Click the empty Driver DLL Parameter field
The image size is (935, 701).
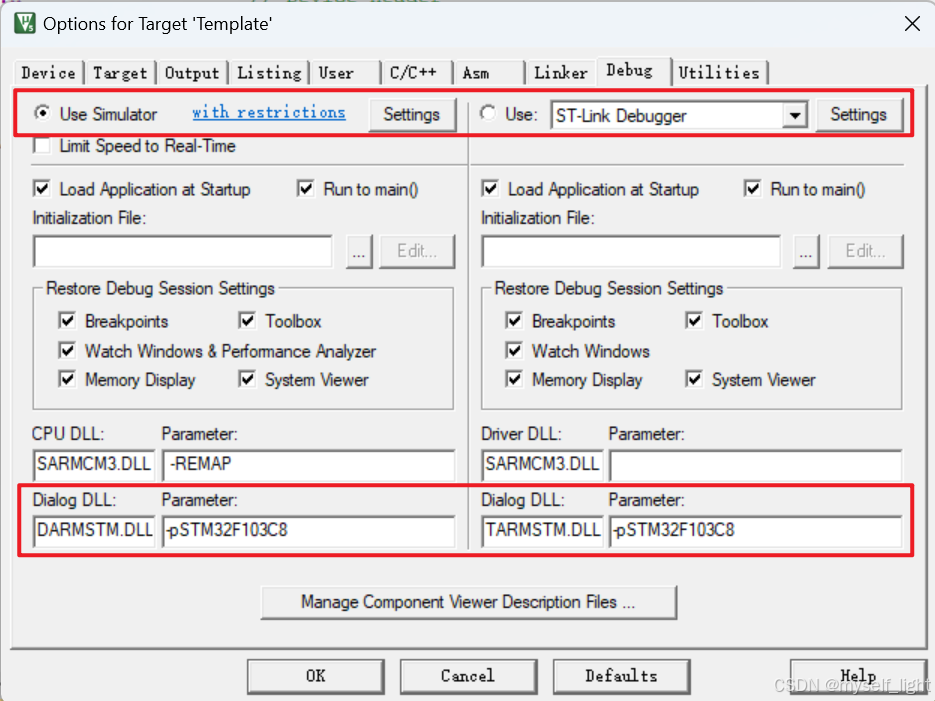pos(756,465)
